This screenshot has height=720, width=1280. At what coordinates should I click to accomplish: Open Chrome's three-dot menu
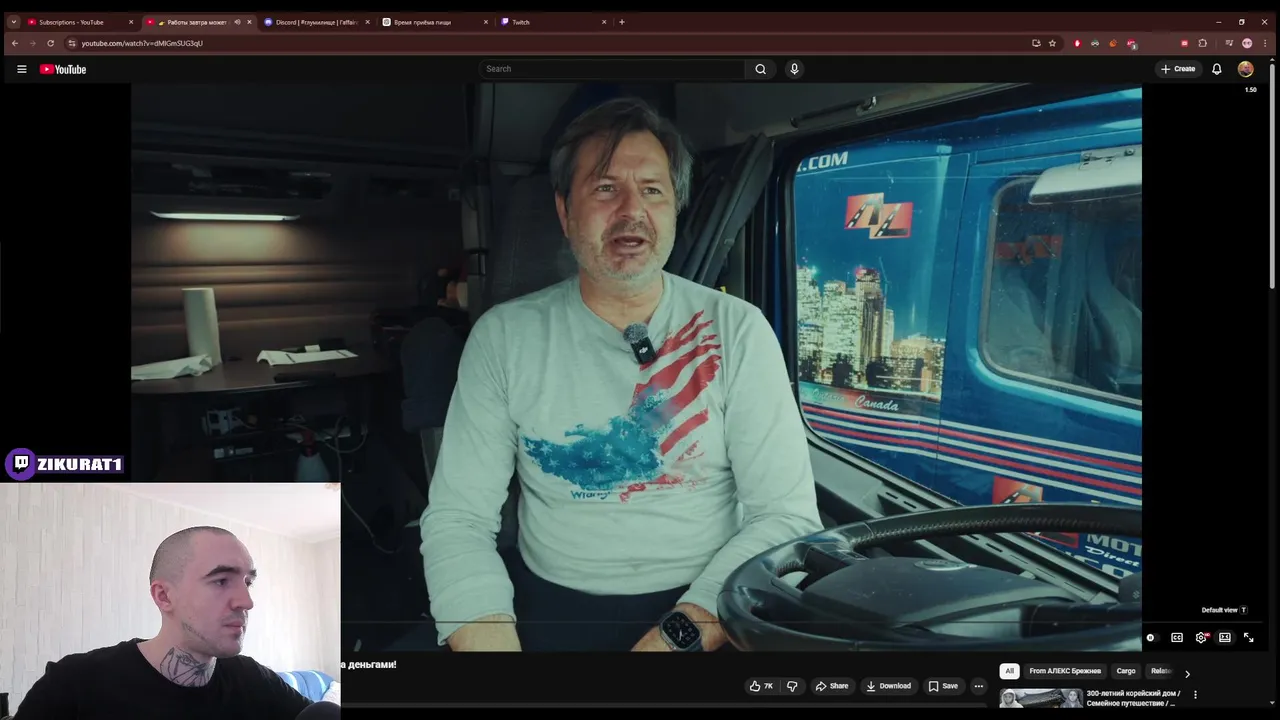[1265, 43]
